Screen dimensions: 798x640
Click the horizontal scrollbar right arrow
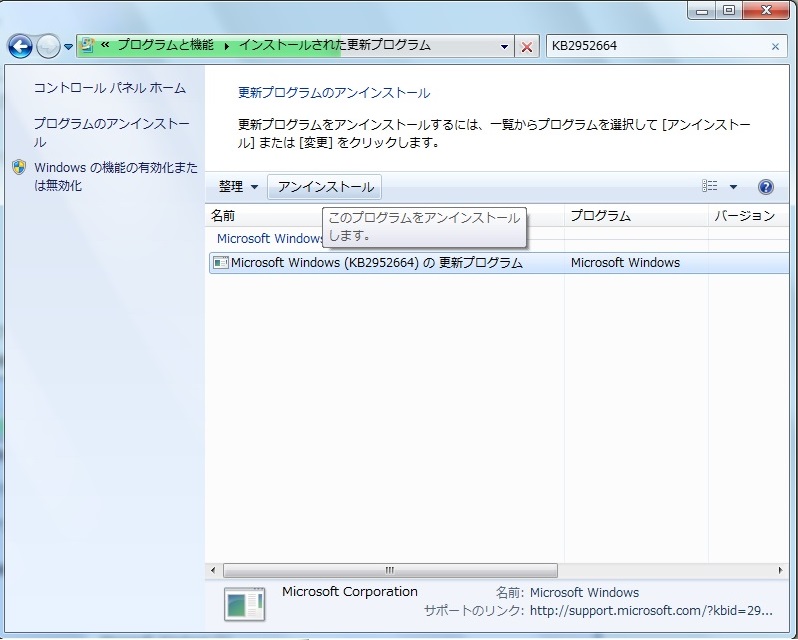(780, 570)
